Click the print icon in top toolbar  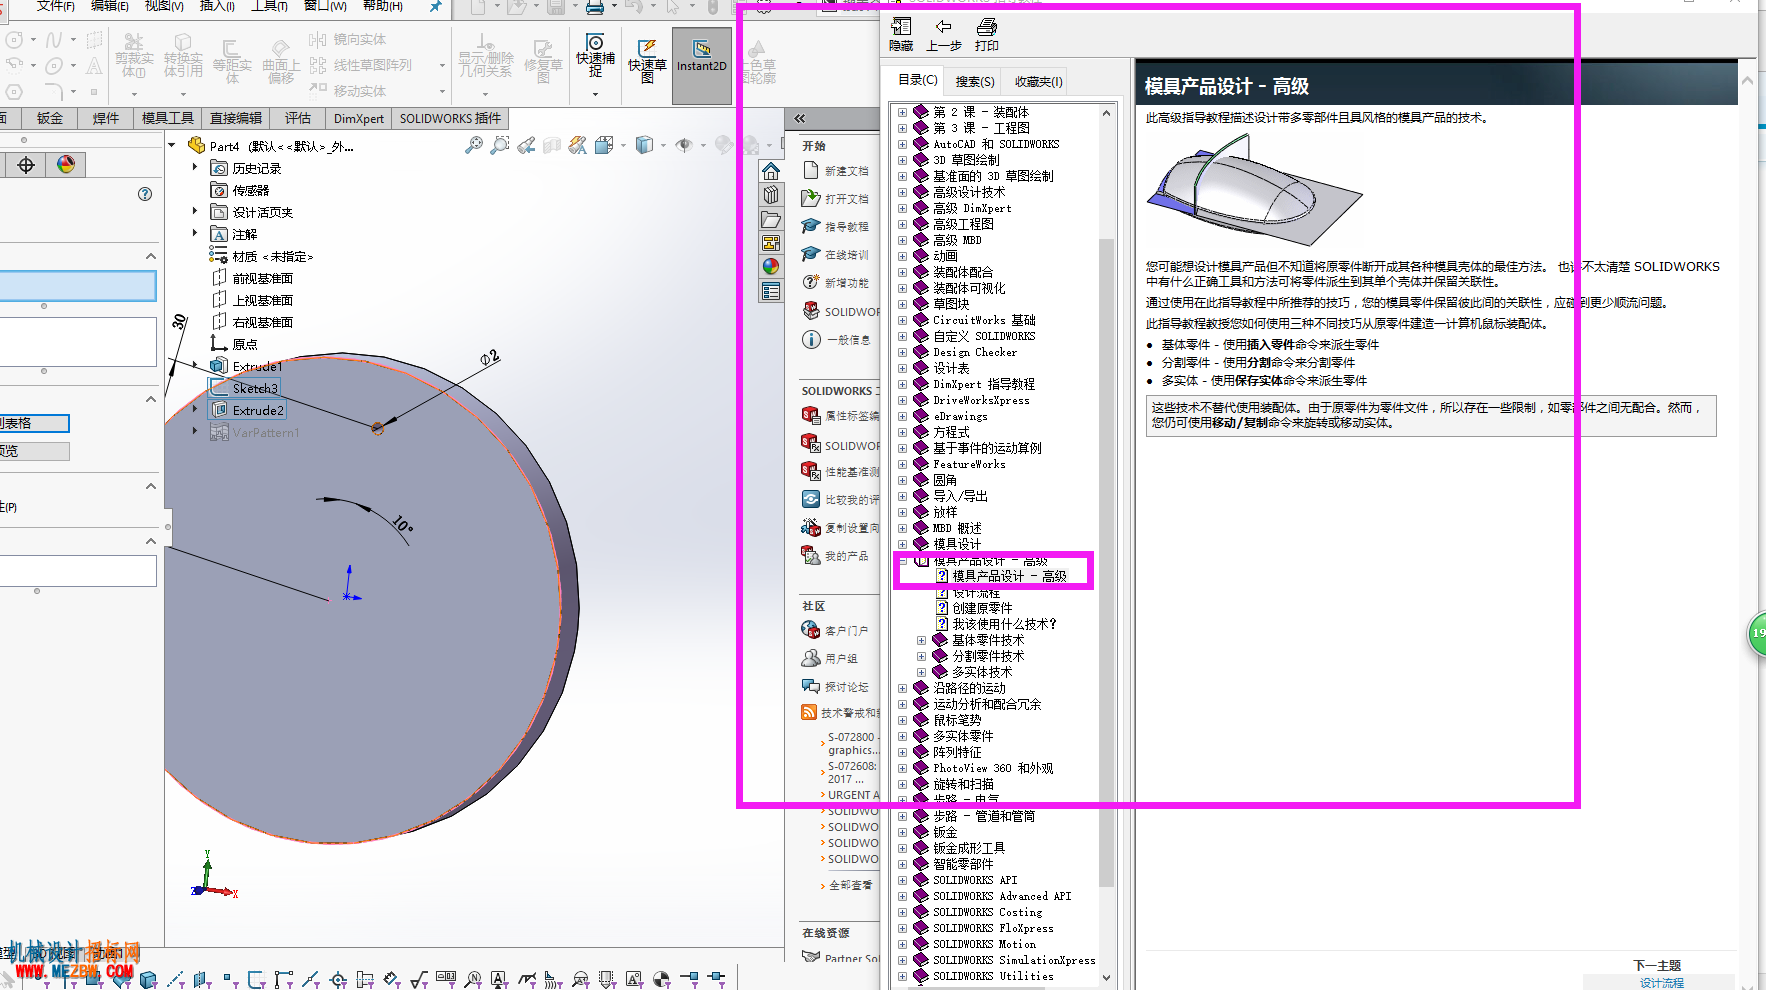tap(594, 7)
